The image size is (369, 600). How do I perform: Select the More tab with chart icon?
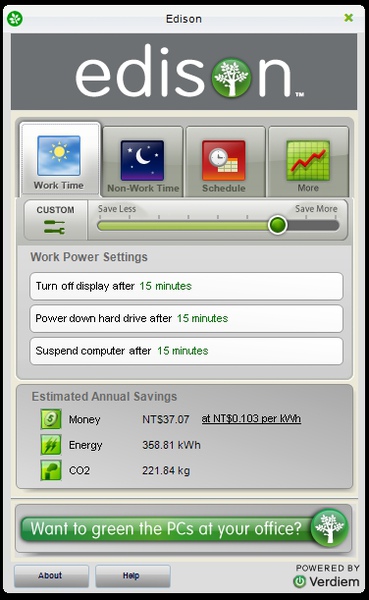[309, 162]
